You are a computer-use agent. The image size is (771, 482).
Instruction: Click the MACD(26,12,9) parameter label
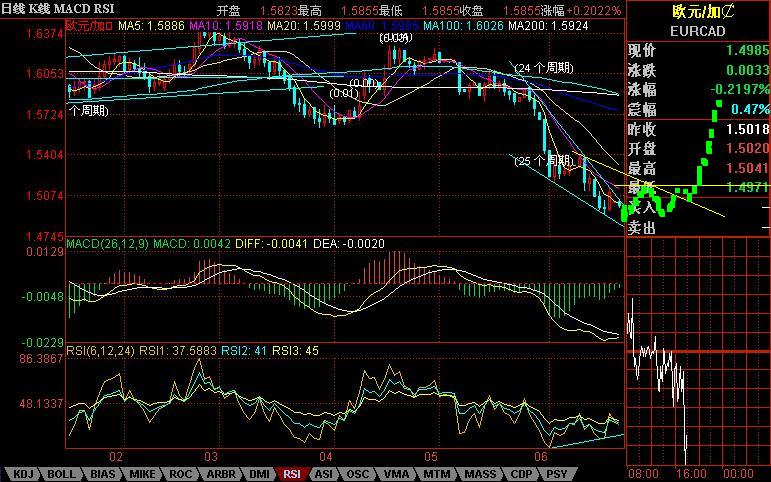[x=108, y=243]
